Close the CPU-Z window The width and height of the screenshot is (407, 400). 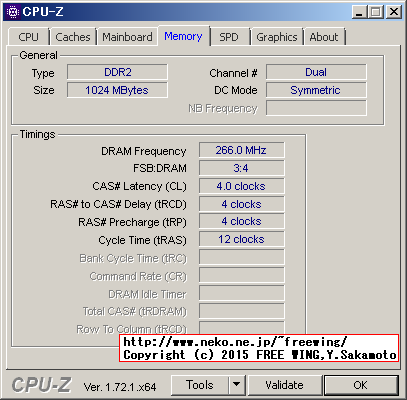394,12
